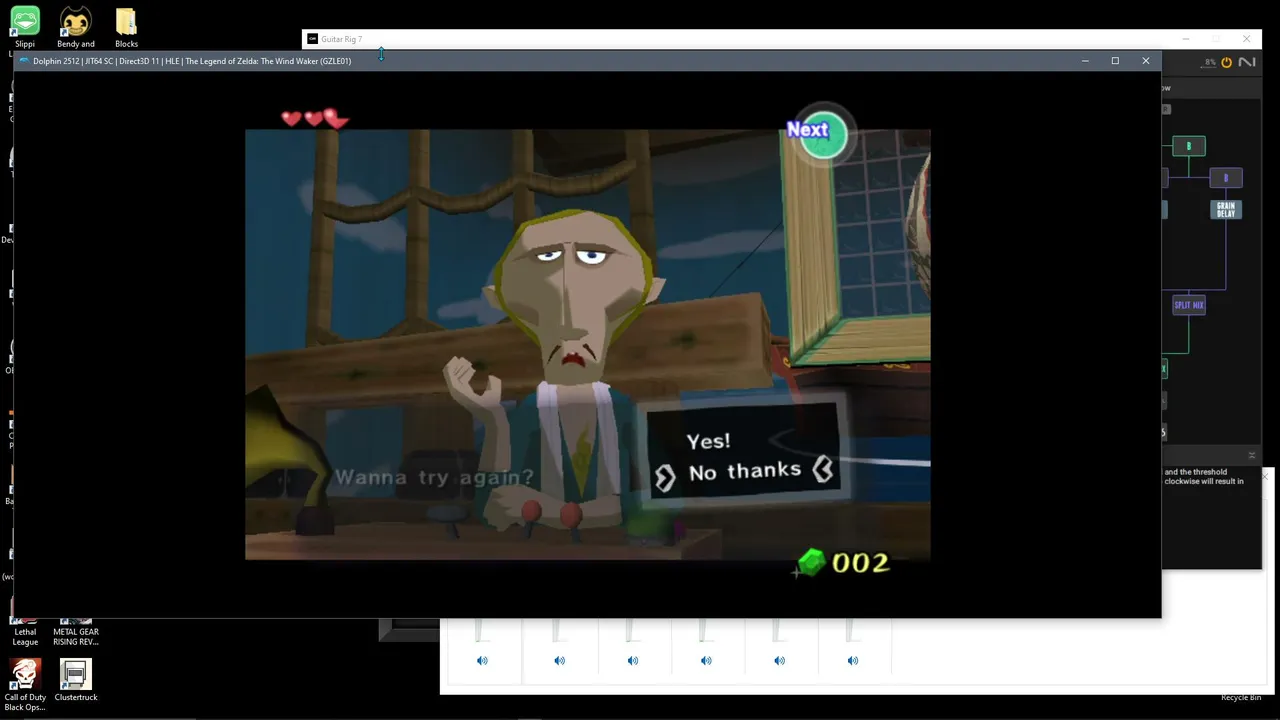Screen dimensions: 1280x720
Task: Select the Split Mix block in Guitar Rig
Action: pos(1189,305)
